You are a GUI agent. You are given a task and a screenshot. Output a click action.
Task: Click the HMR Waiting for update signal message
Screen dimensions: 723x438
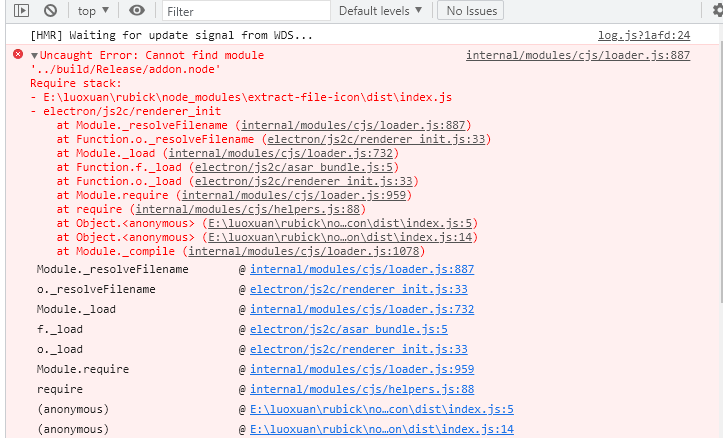172,35
